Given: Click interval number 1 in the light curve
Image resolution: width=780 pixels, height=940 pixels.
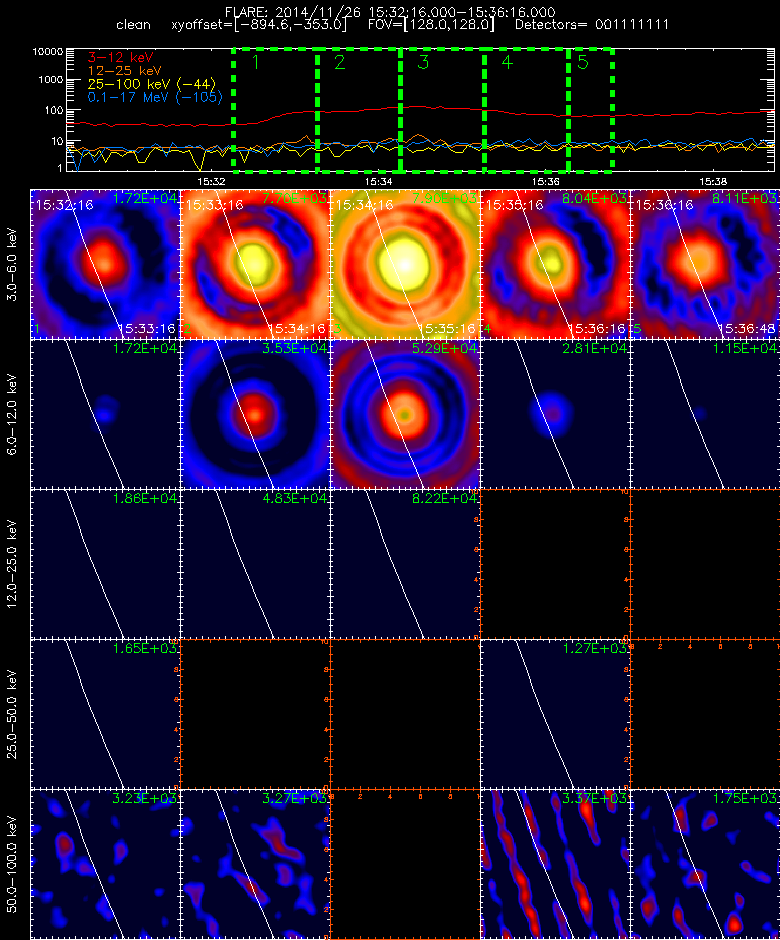Looking at the screenshot, I should (x=256, y=62).
